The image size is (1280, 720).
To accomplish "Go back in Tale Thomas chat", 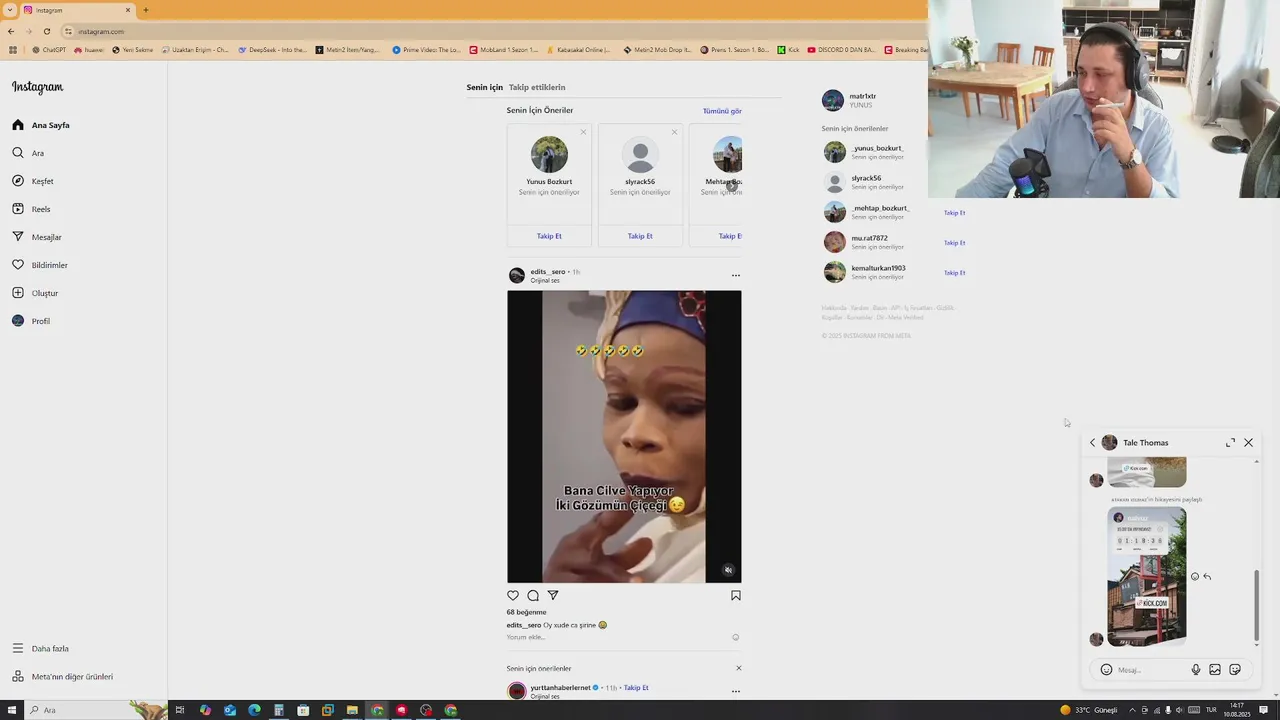I will pyautogui.click(x=1092, y=443).
